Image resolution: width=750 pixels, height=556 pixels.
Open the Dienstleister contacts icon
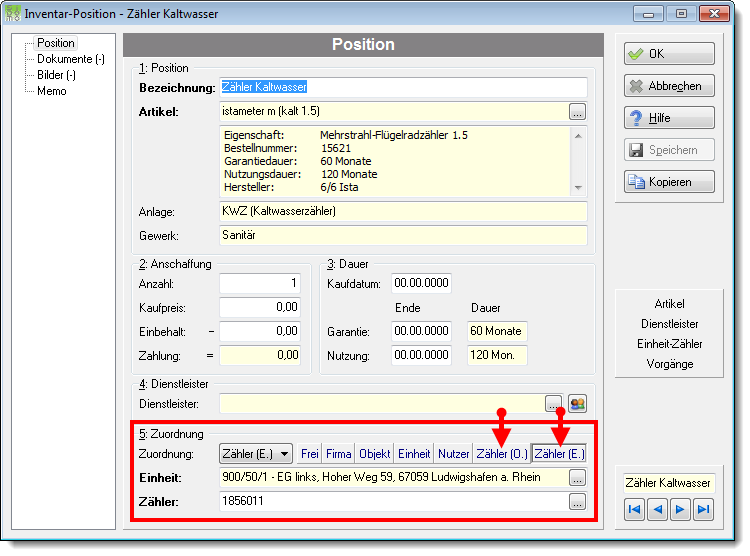pyautogui.click(x=577, y=404)
